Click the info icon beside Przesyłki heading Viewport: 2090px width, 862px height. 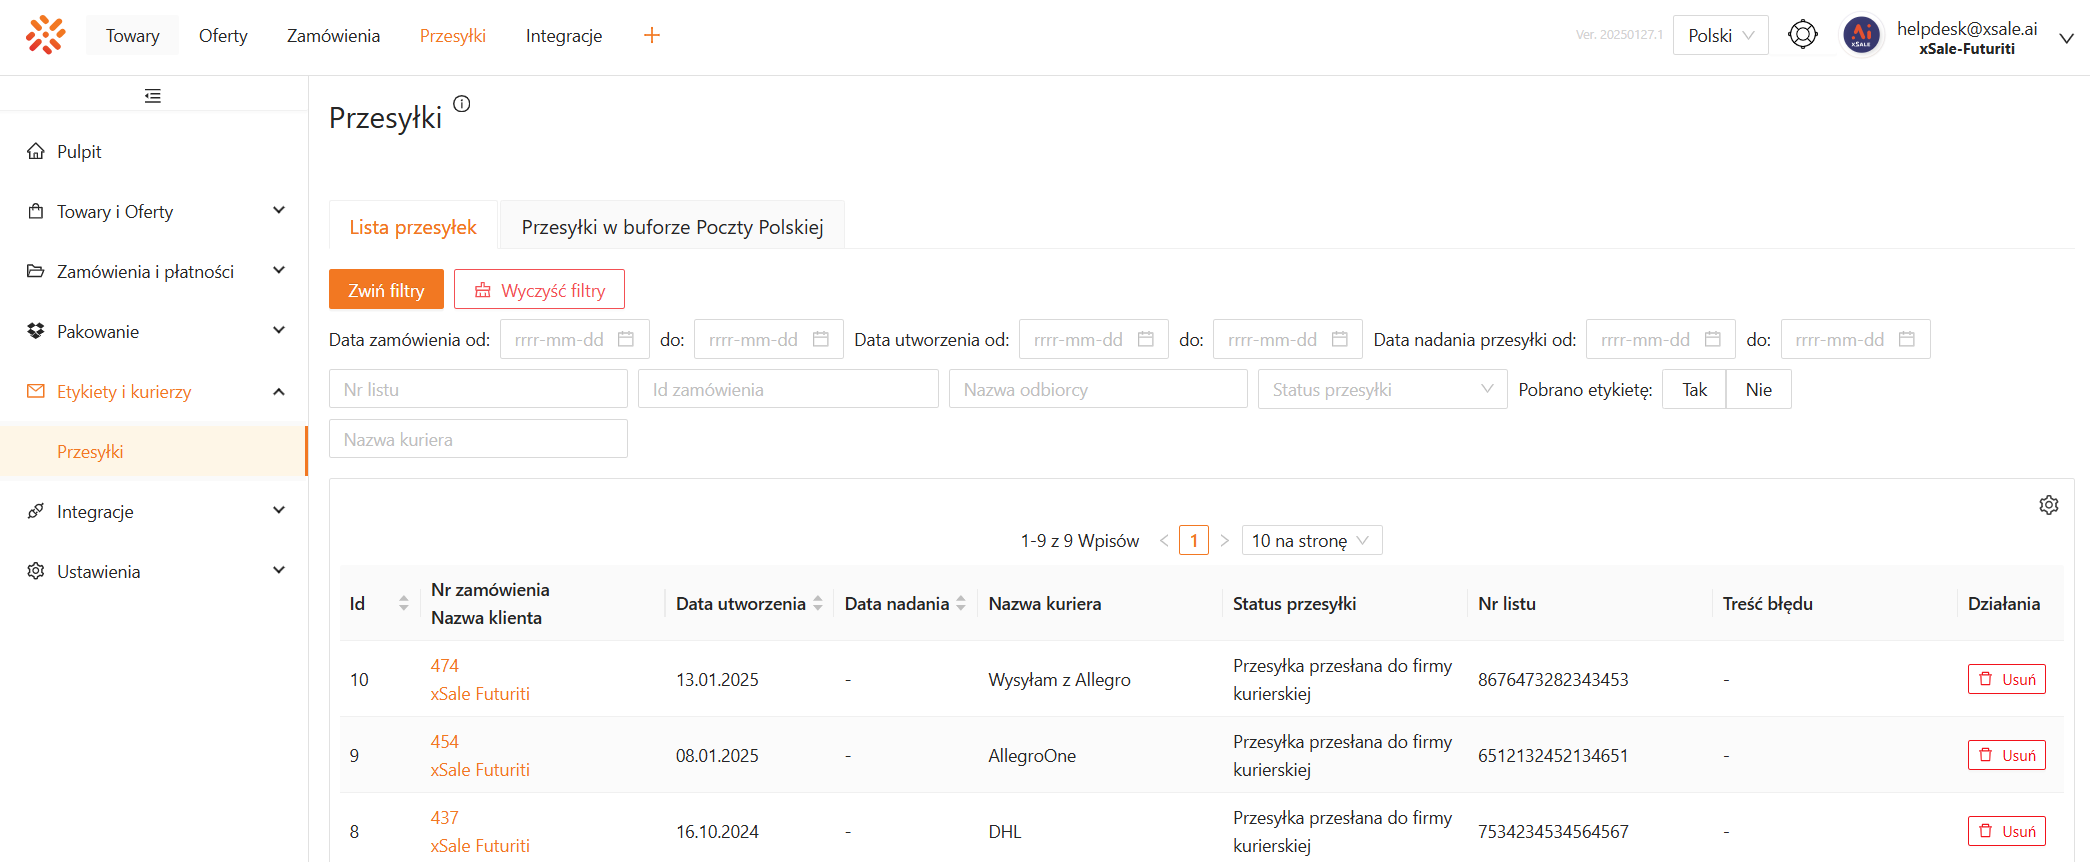461,104
